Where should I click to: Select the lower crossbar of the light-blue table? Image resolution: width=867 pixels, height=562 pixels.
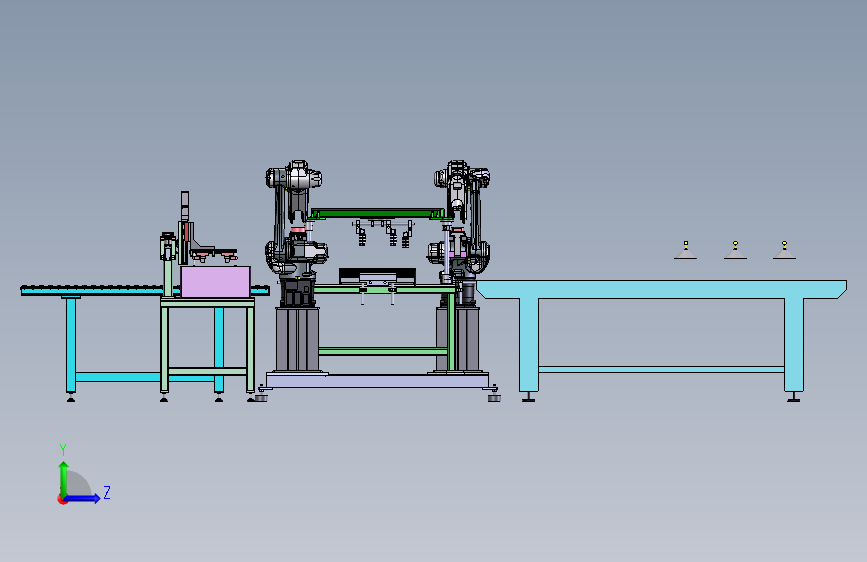pos(661,369)
